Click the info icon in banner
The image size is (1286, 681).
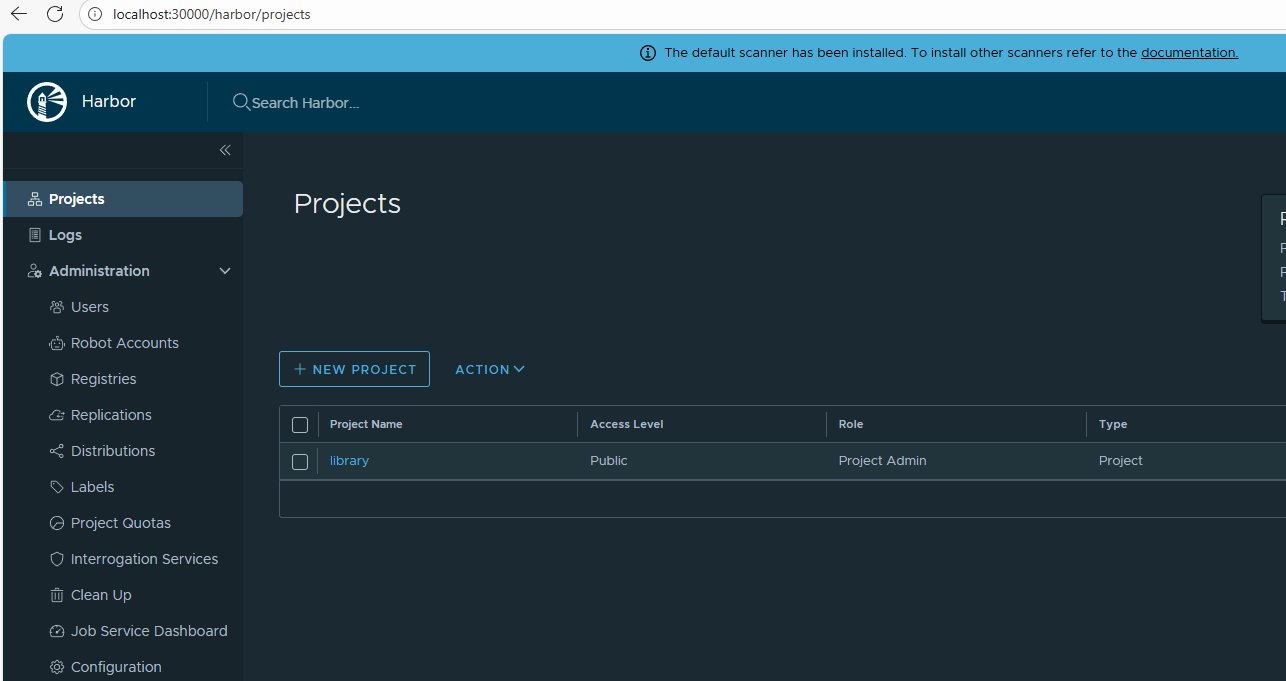(648, 53)
